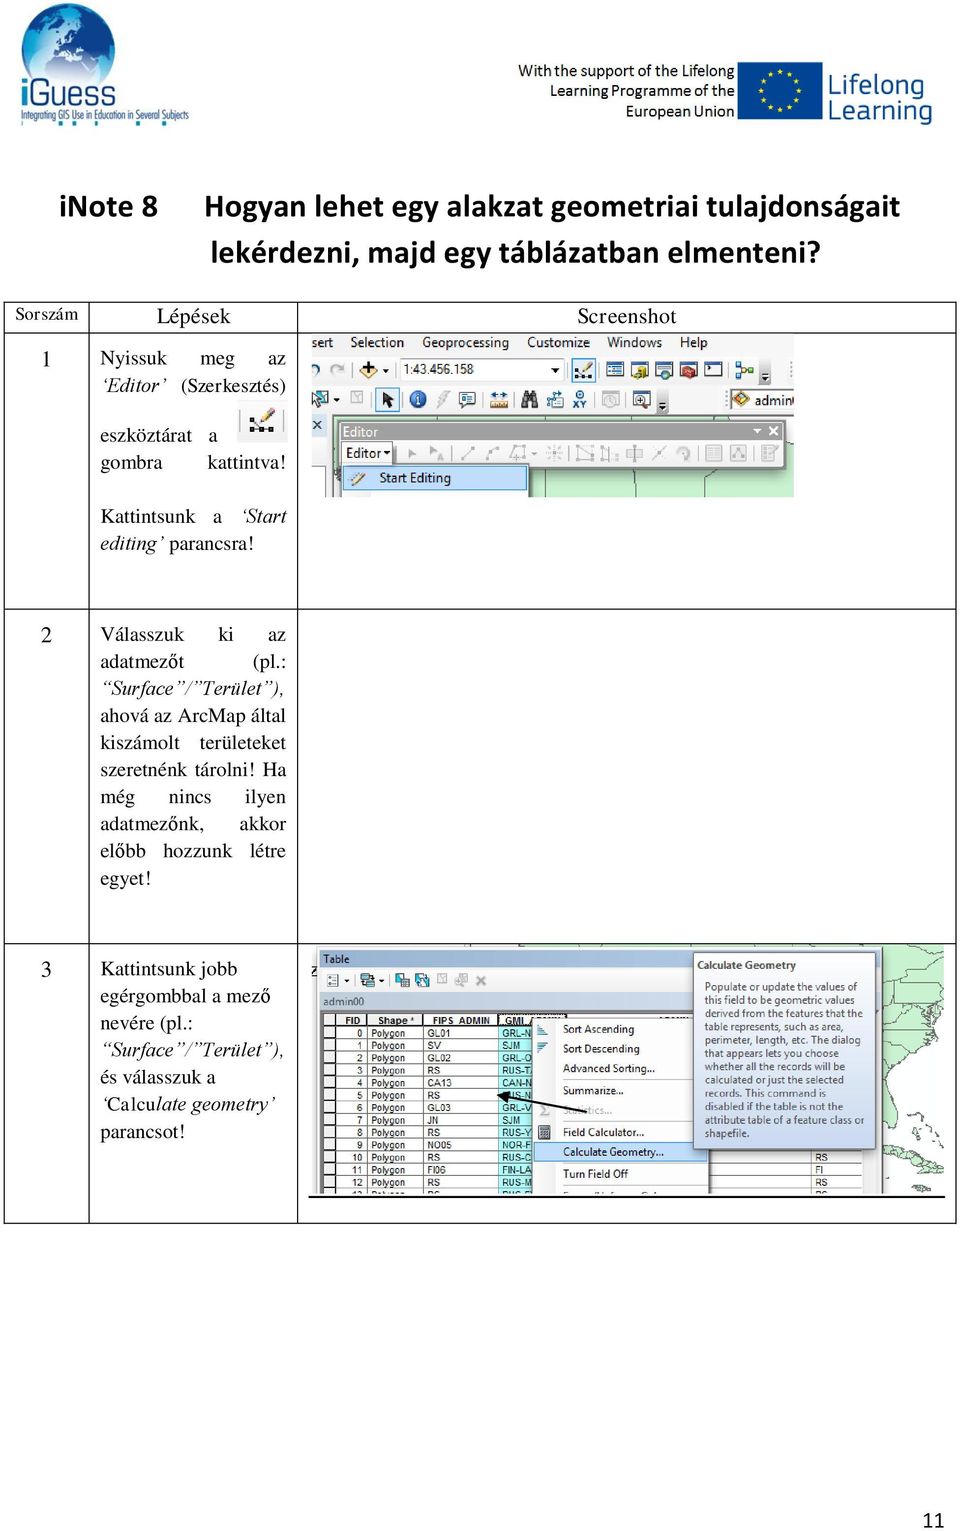Click the FIPS_ADMIN column header

(461, 1021)
